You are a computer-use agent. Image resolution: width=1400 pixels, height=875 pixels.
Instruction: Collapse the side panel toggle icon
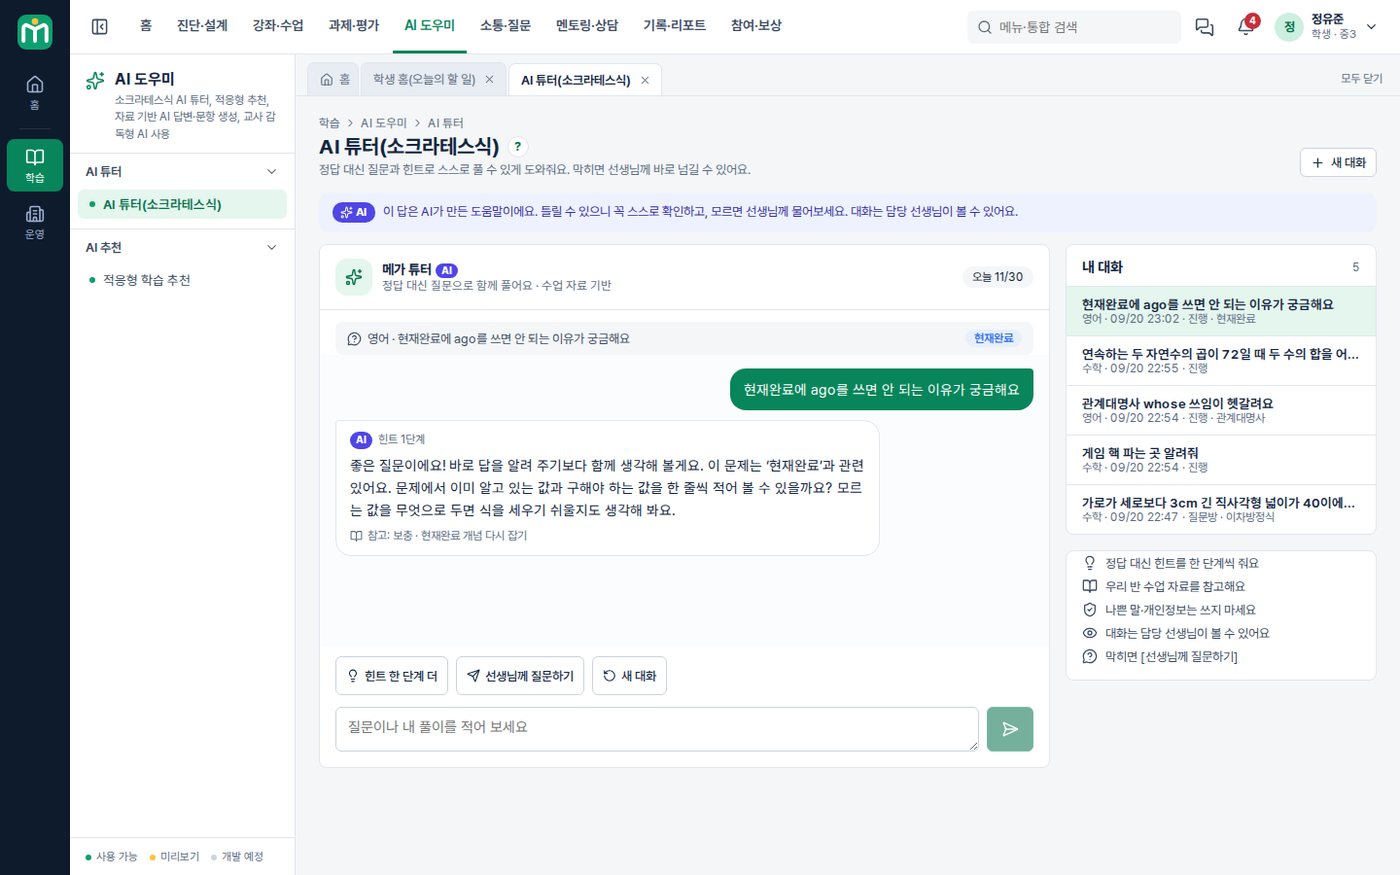click(100, 27)
